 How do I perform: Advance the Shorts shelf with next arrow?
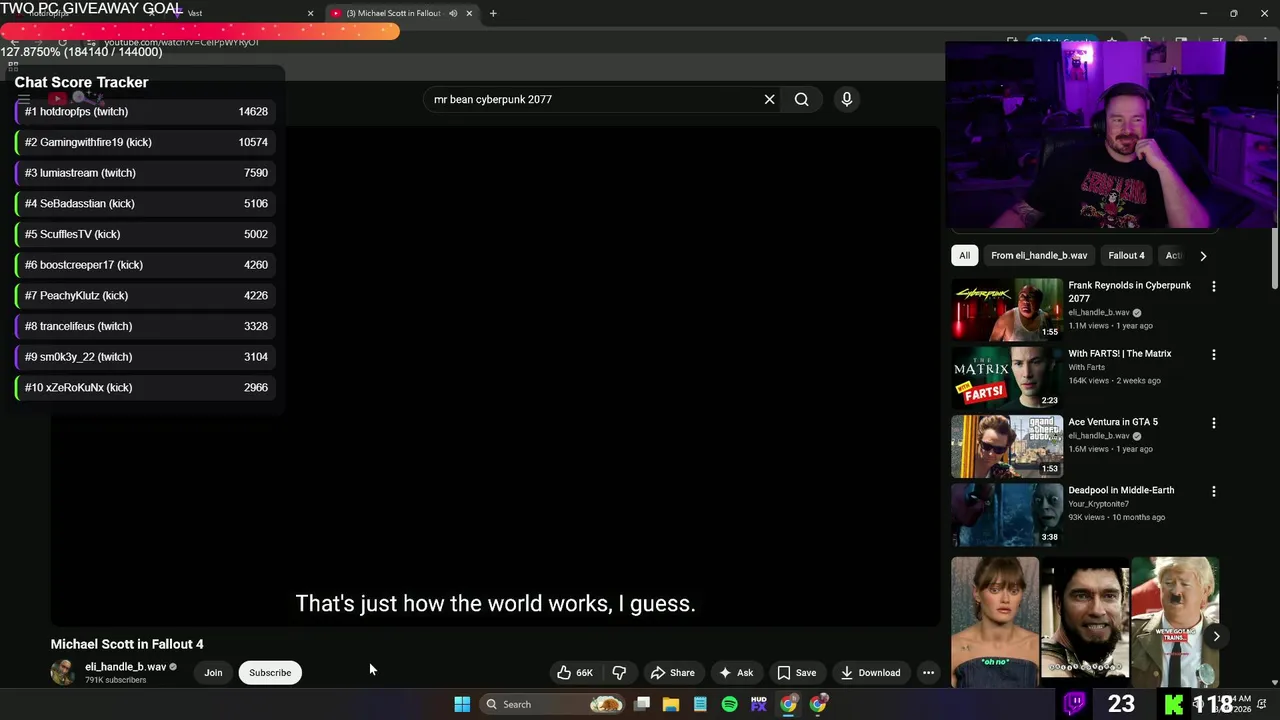point(1216,636)
